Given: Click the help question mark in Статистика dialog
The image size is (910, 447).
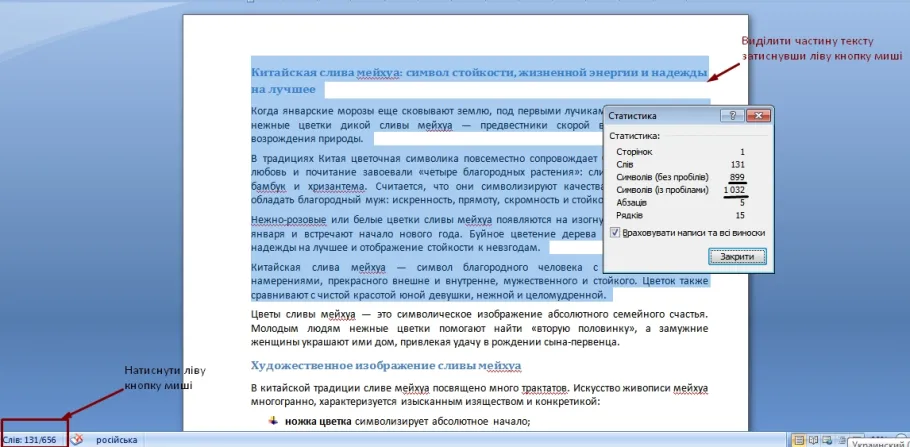Looking at the screenshot, I should 732,116.
